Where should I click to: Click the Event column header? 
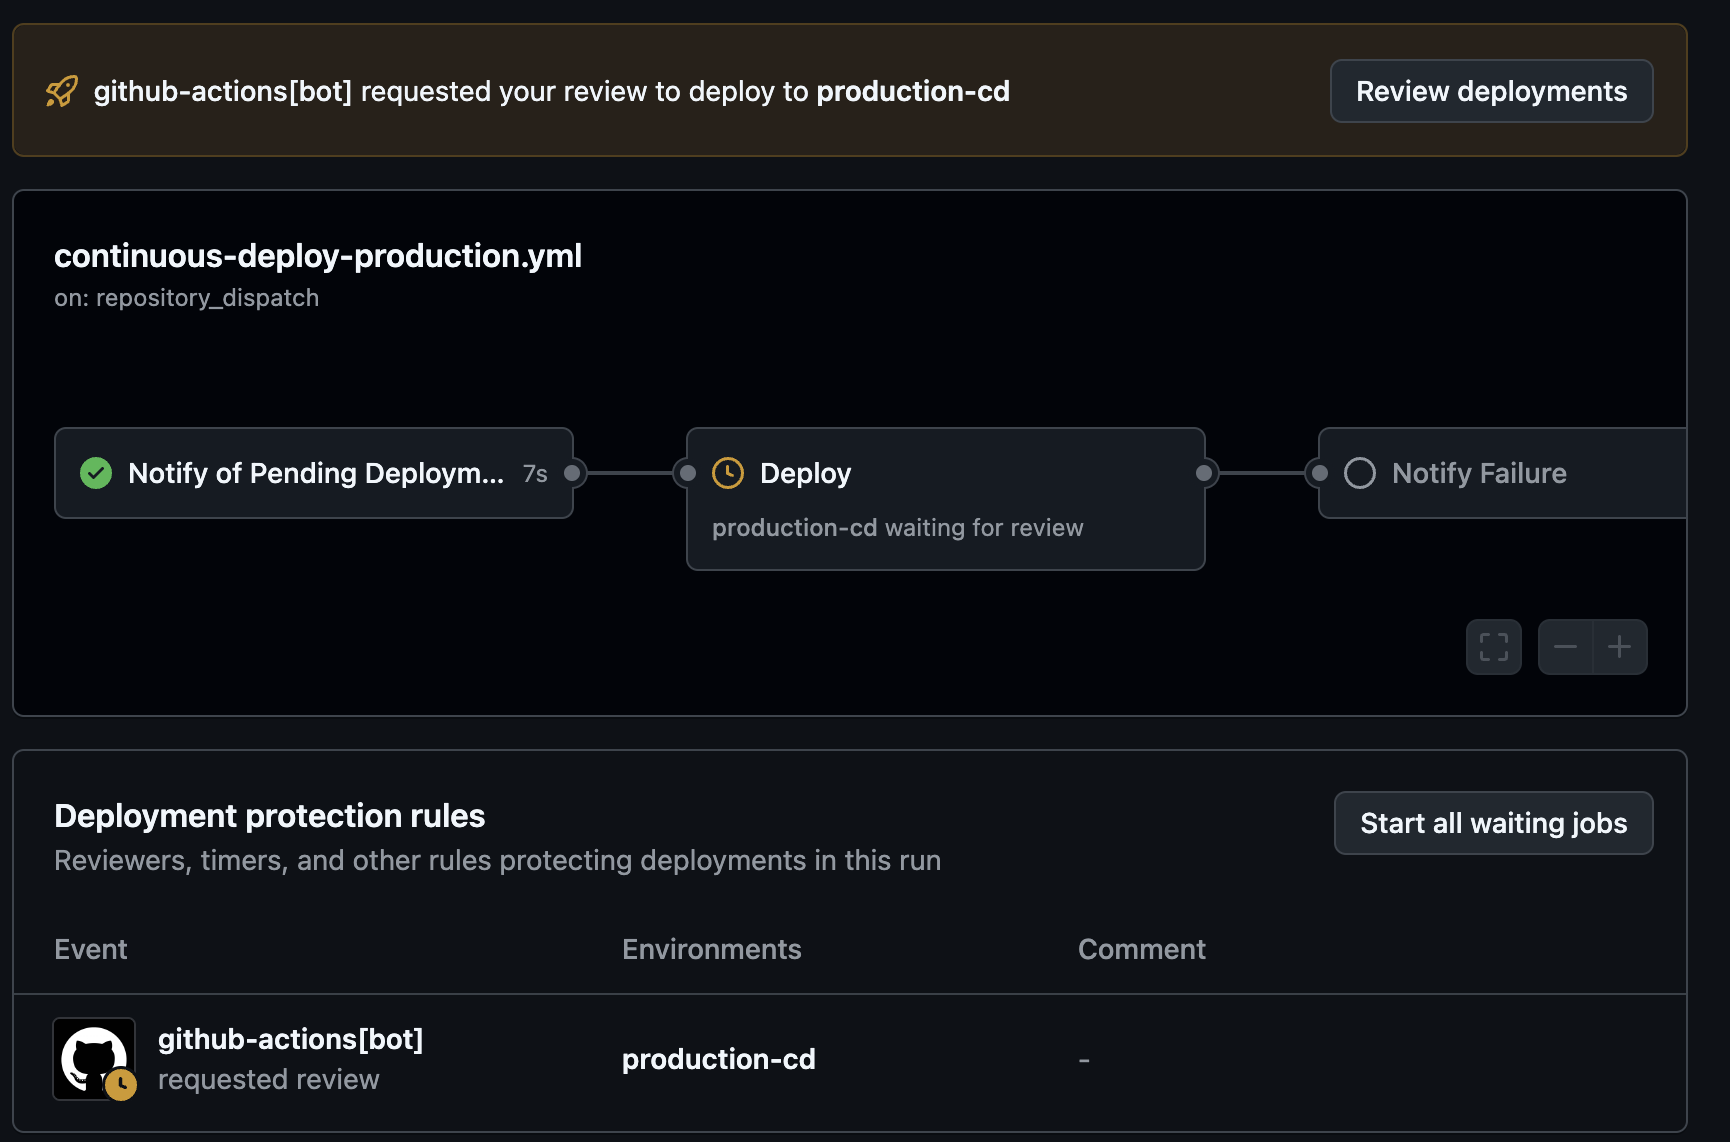point(90,948)
